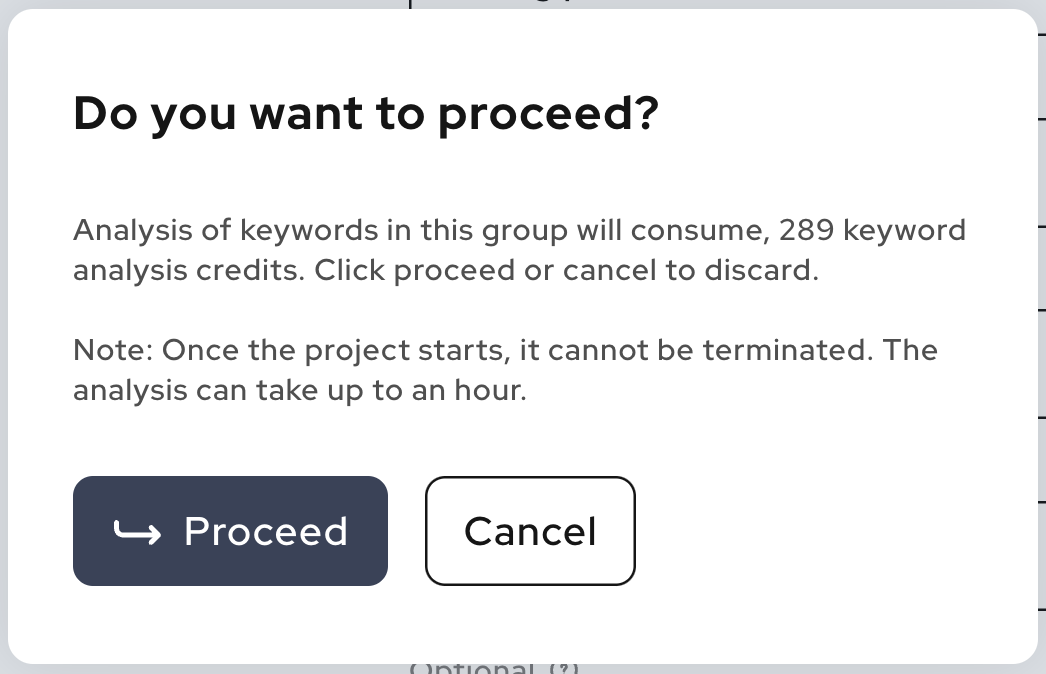Screen dimensions: 1046x674
Task: Click the dimmed backdrop right of dialog
Action: 1043,334
